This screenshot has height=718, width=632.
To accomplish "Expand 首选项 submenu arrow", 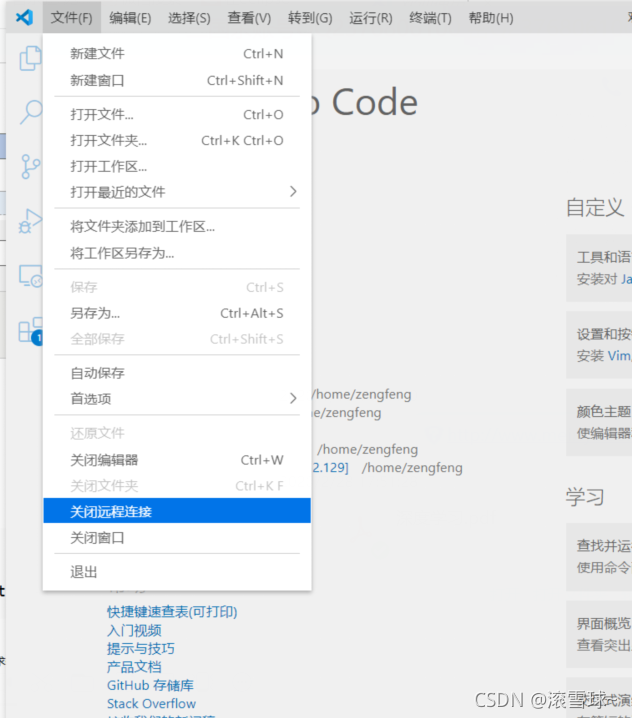I will pyautogui.click(x=293, y=398).
